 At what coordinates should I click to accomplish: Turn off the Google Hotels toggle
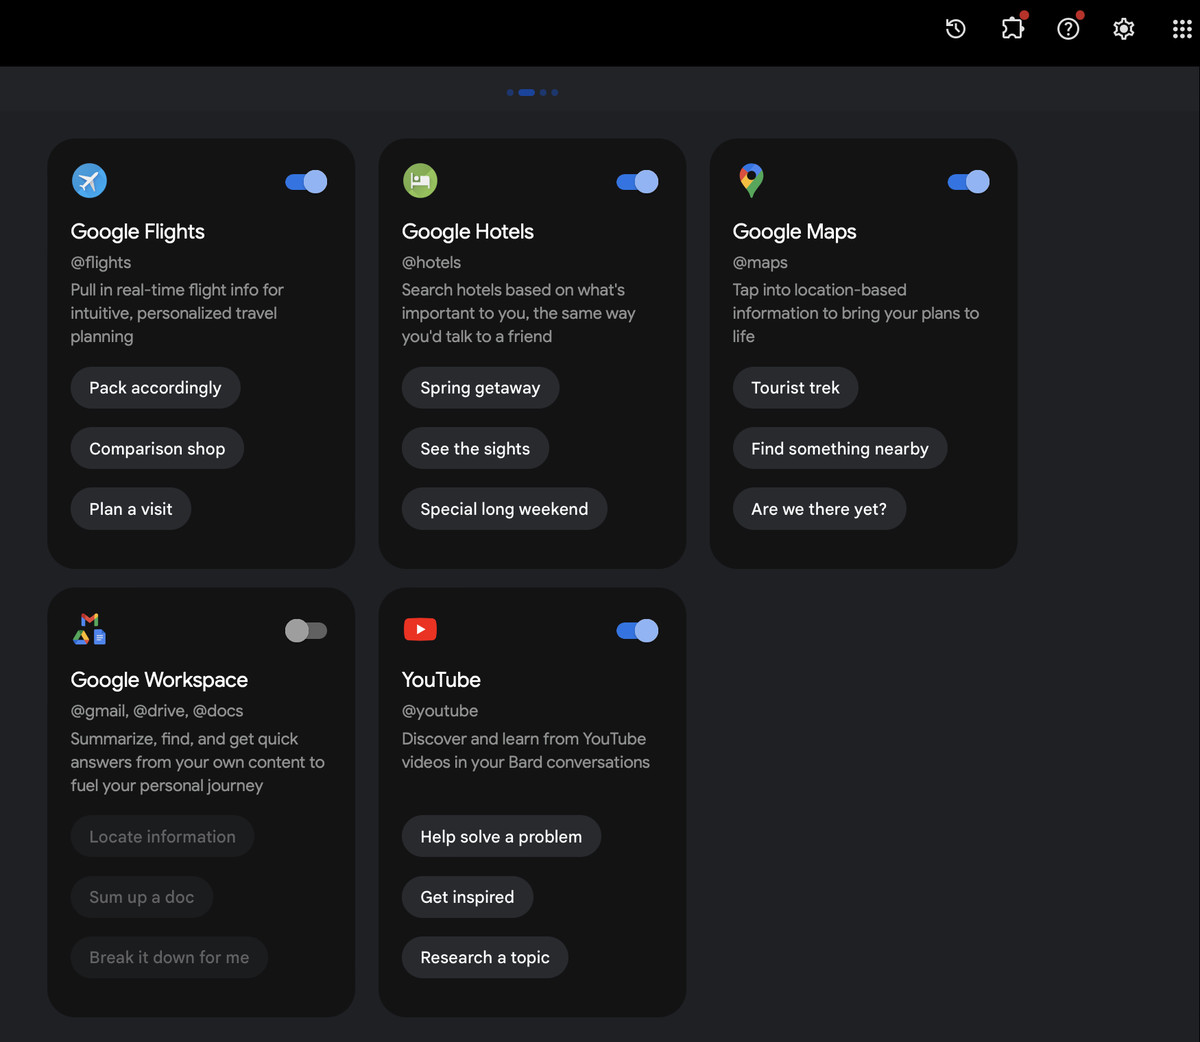pos(637,182)
